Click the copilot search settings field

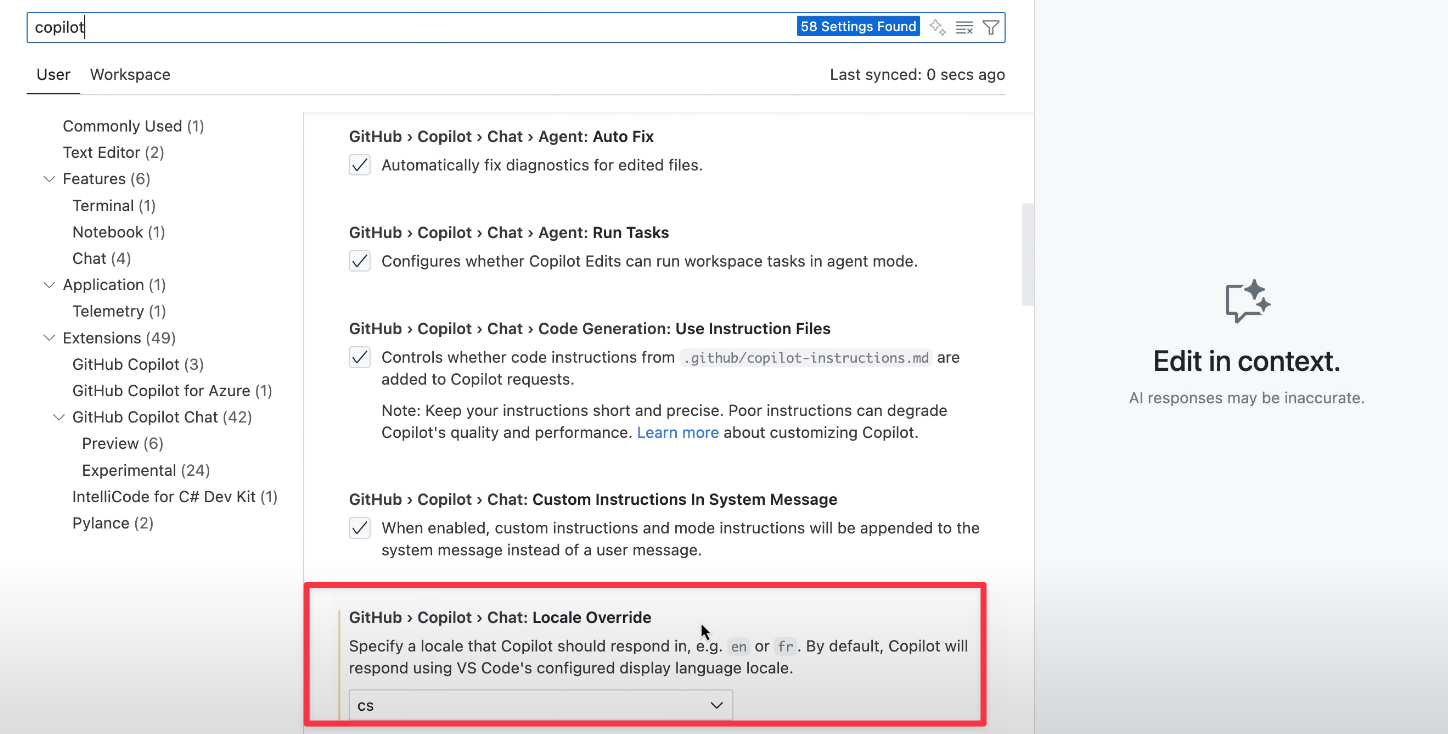(x=400, y=27)
